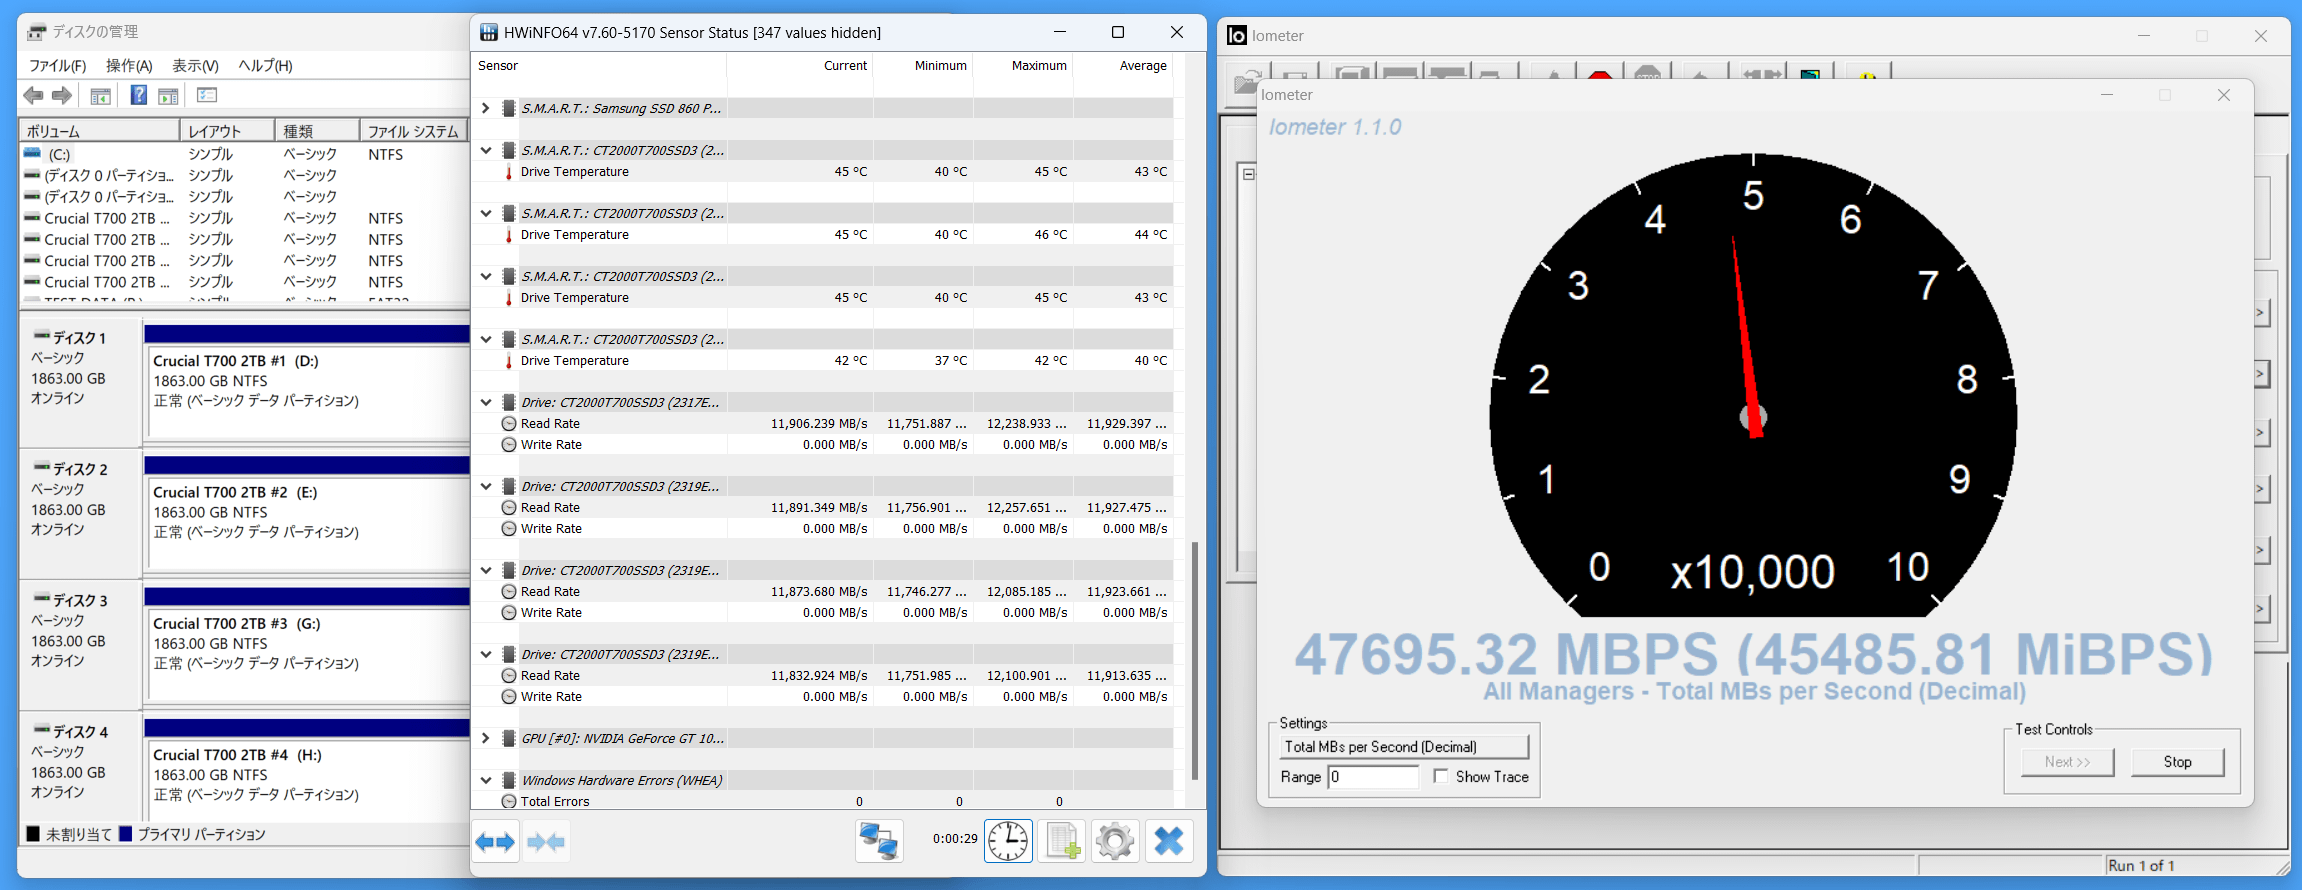Click the Average column header in HWiNFO

tap(1123, 66)
